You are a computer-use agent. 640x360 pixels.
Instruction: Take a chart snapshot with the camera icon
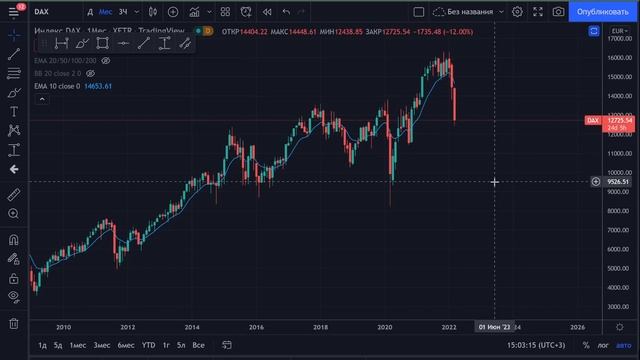click(558, 12)
